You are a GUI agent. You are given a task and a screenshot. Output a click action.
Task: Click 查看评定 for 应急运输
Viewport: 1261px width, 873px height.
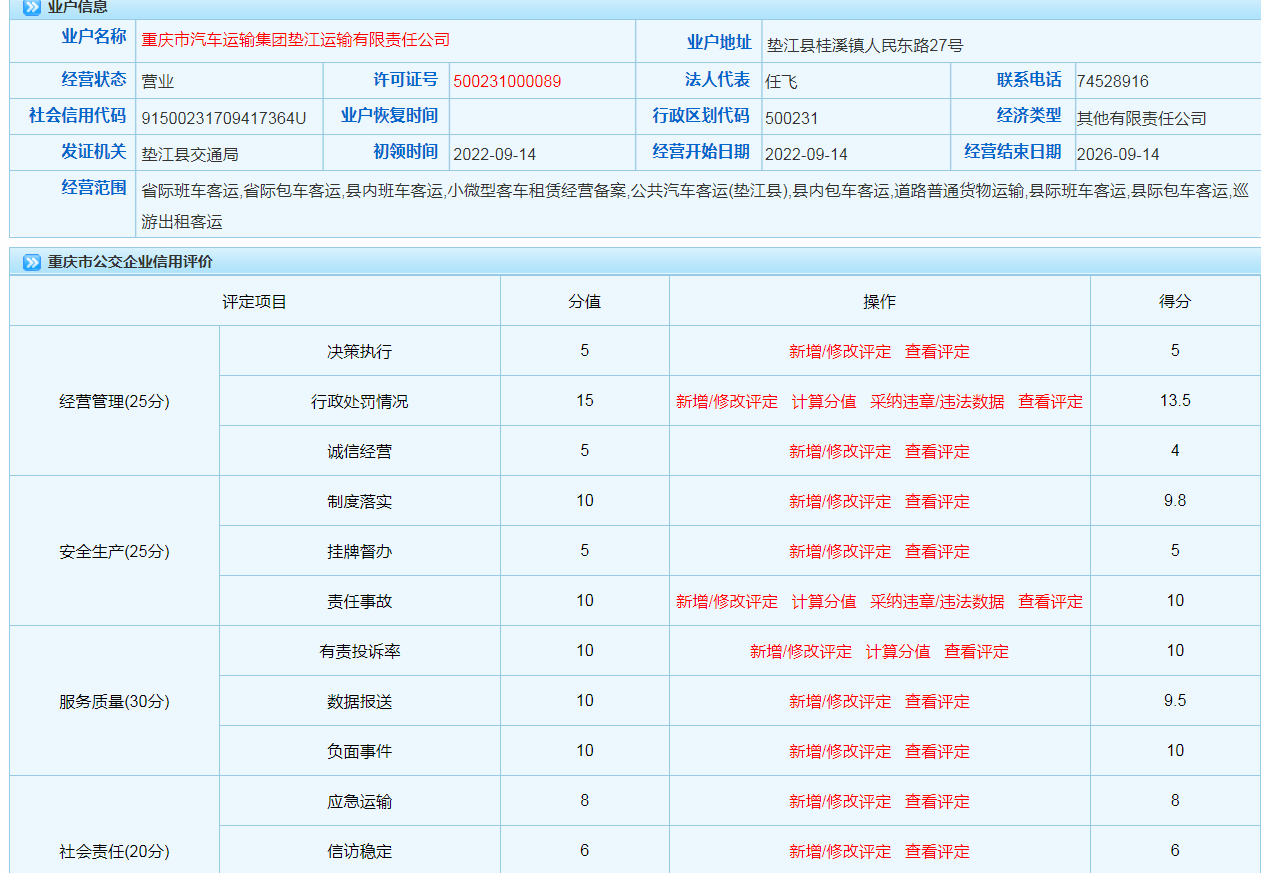click(937, 801)
